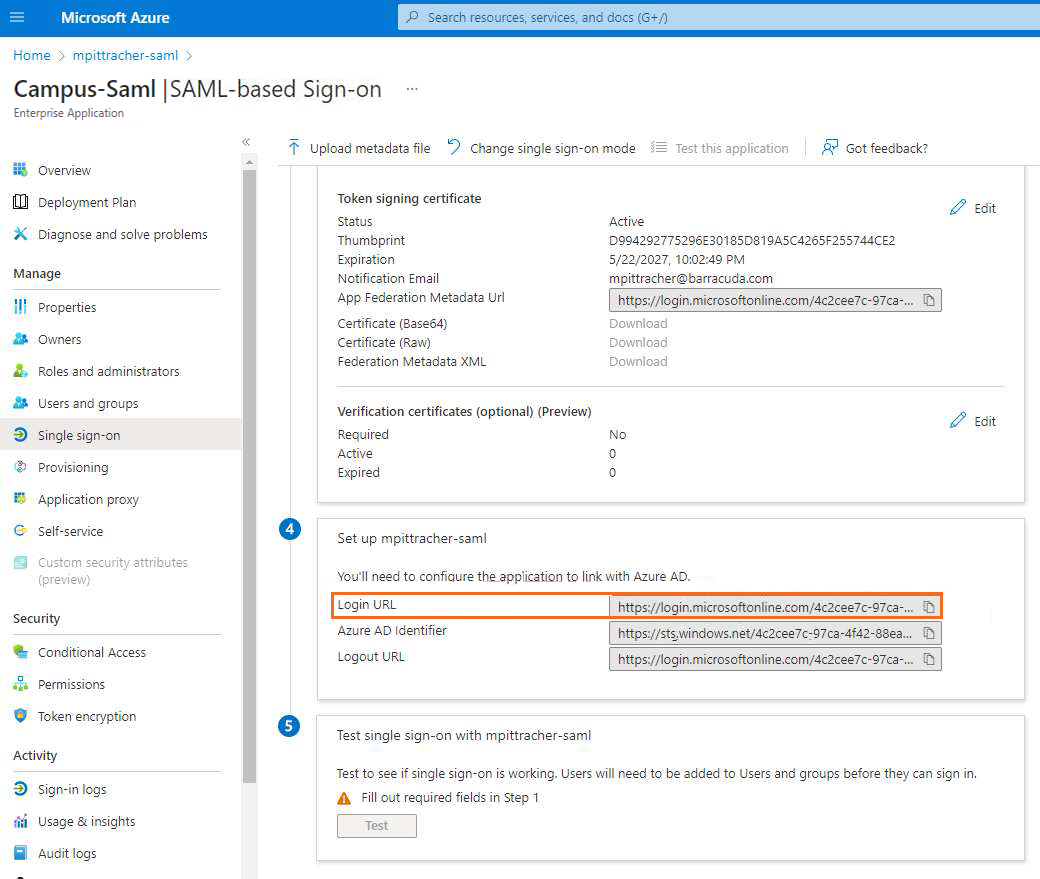Click the sidebar scrollbar up arrow
Screen dimensions: 1040x879
(x=249, y=162)
